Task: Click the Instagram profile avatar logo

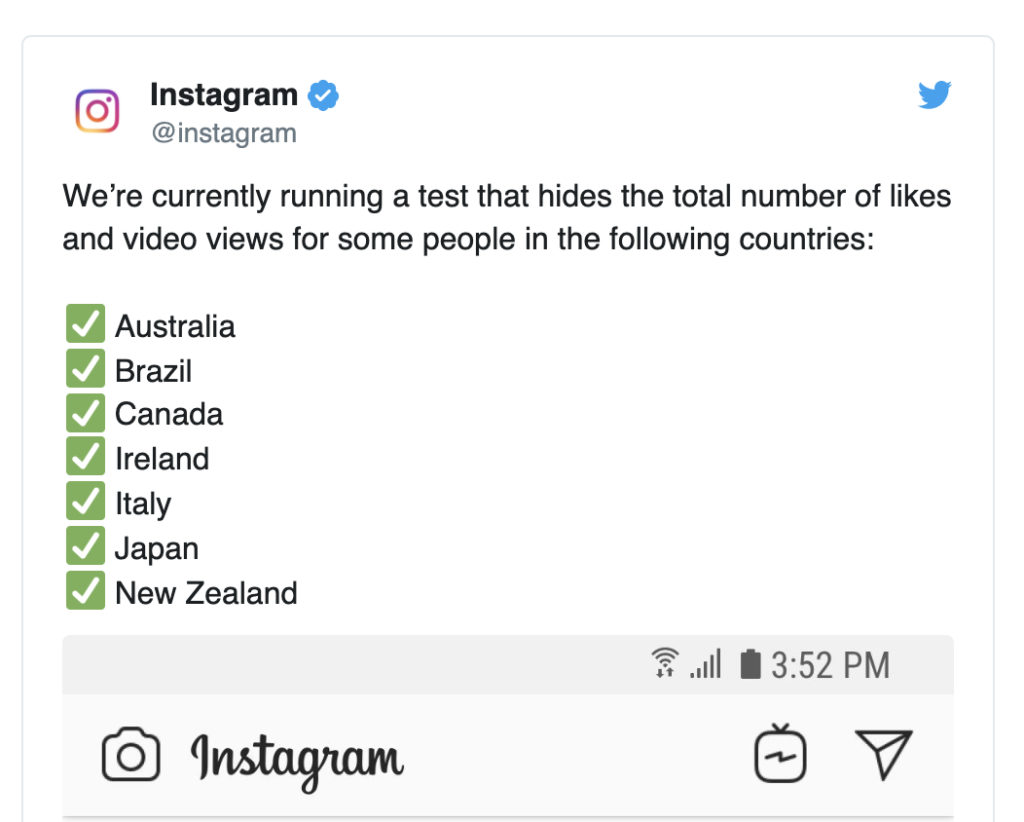Action: point(97,111)
